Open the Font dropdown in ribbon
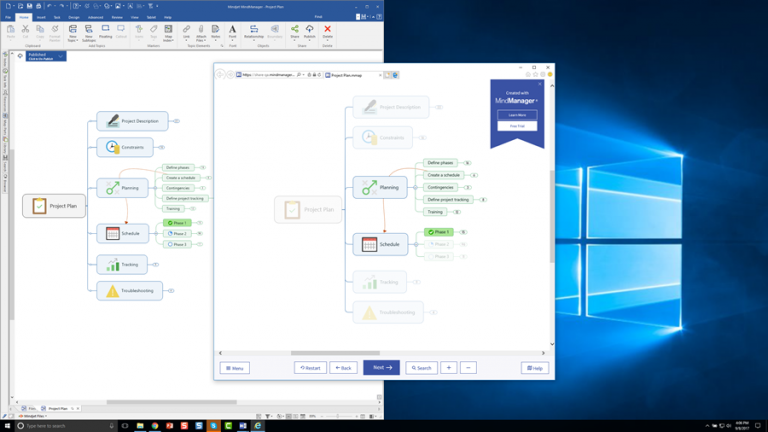Viewport: 768px width, 432px height. tap(233, 31)
